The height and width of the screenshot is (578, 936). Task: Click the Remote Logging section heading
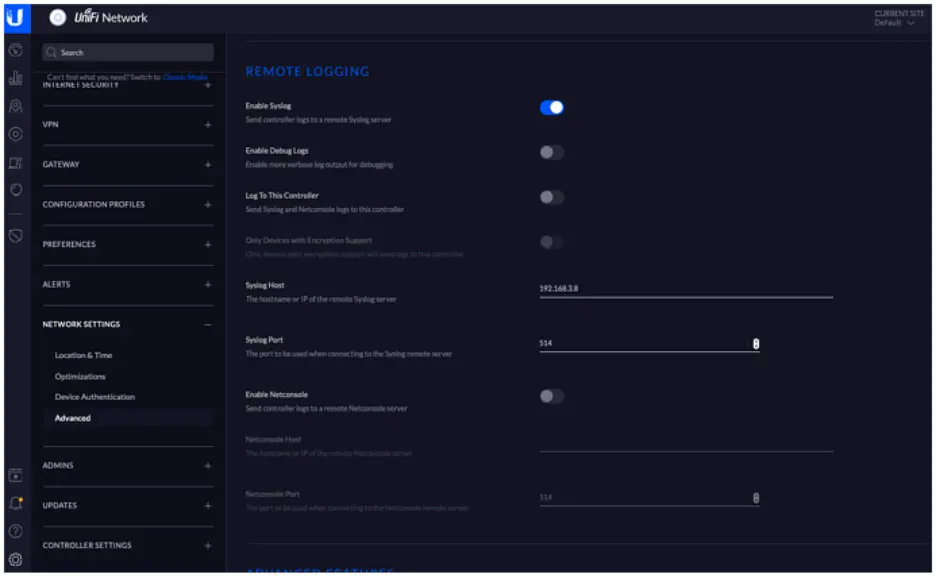307,72
